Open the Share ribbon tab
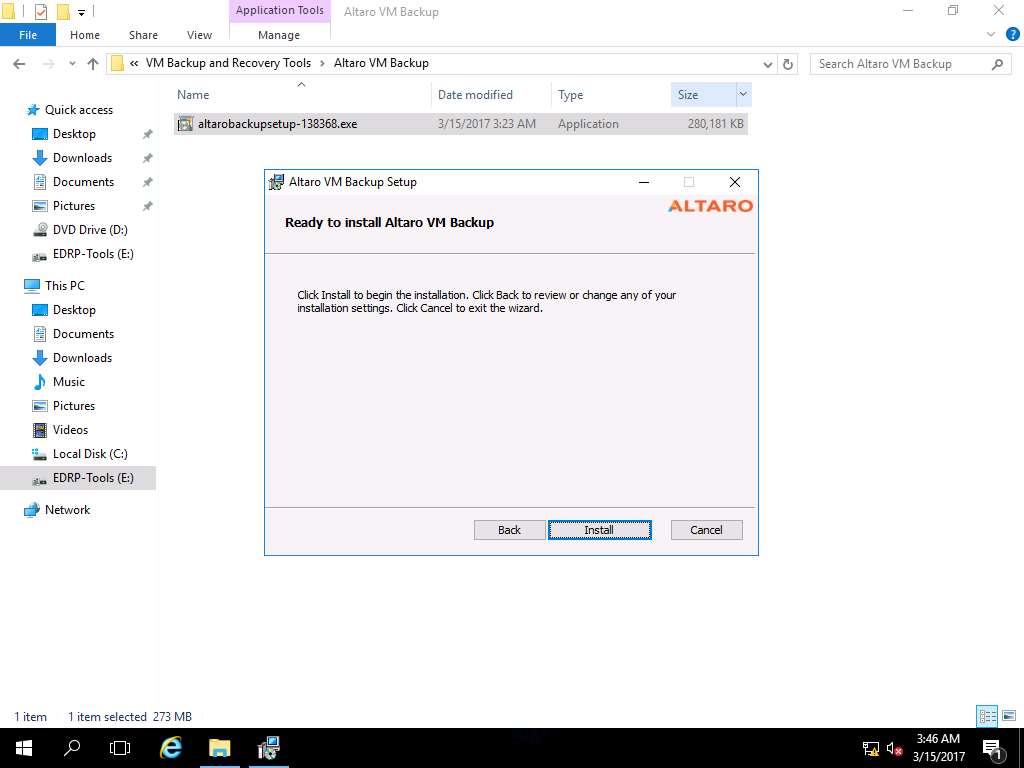 pyautogui.click(x=143, y=35)
